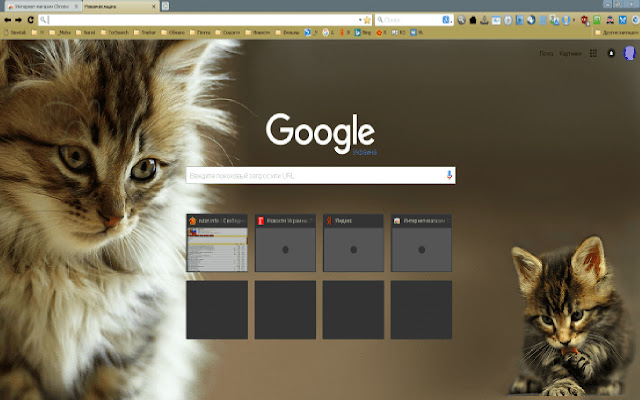Open the search engine selector in the search box

(x=447, y=20)
